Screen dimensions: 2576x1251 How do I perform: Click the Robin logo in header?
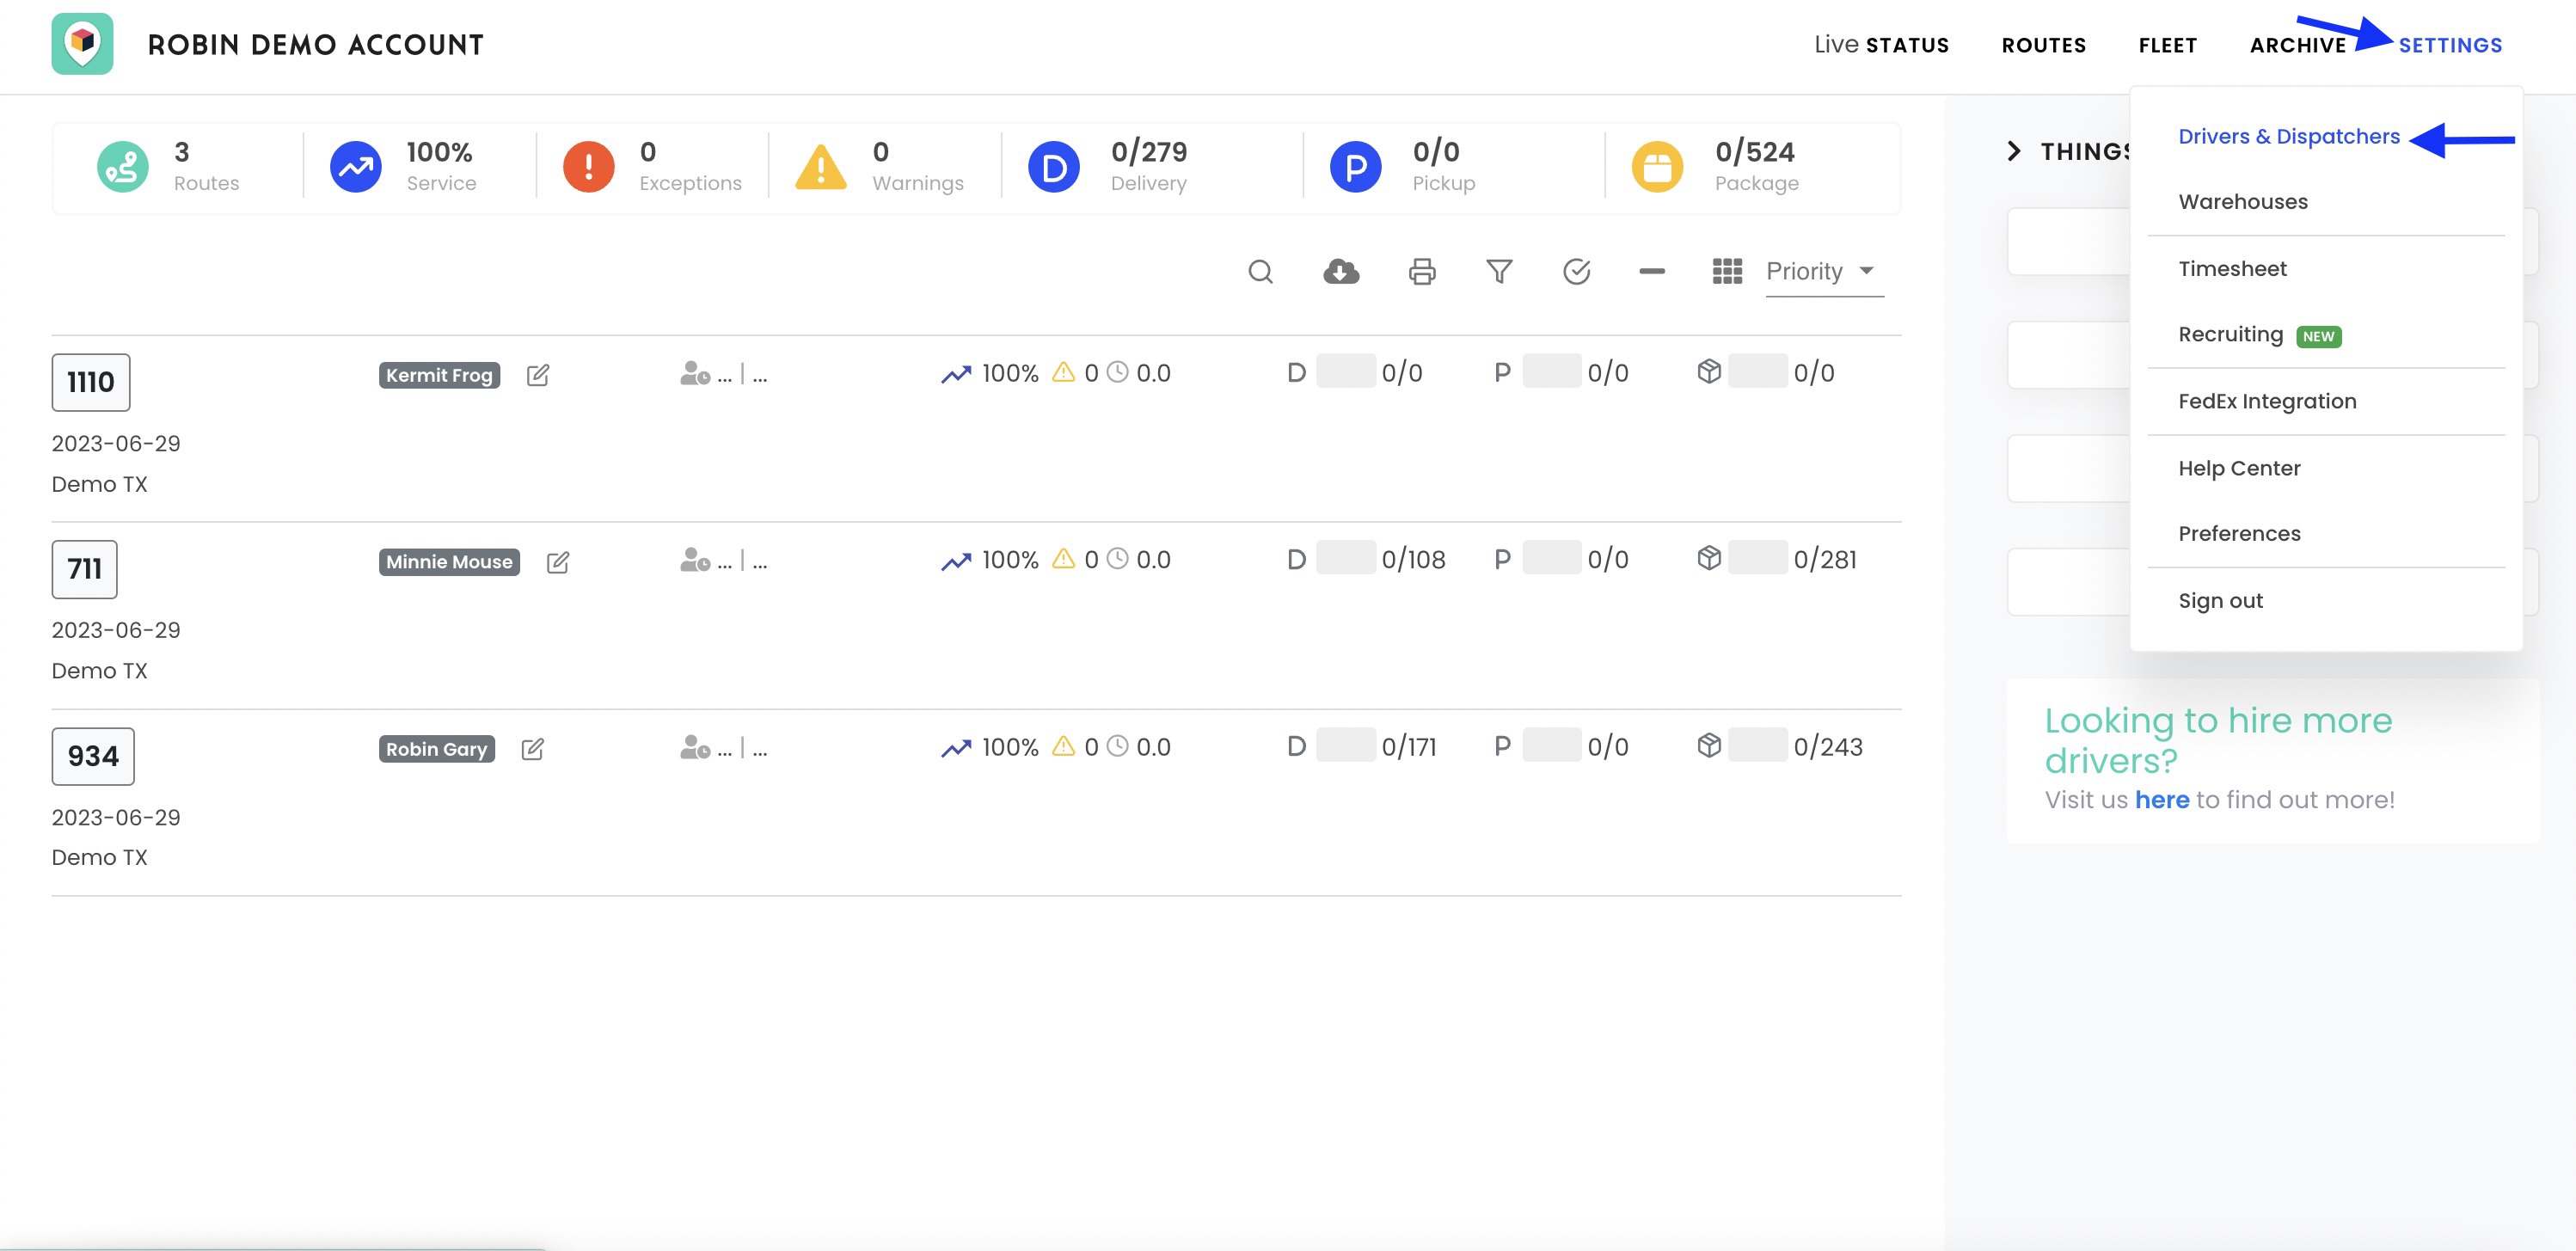pos(83,44)
